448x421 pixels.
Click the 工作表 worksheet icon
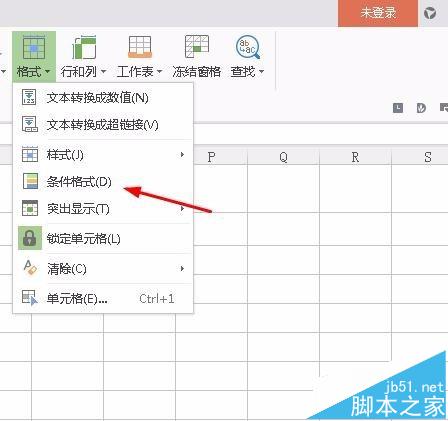tap(140, 47)
